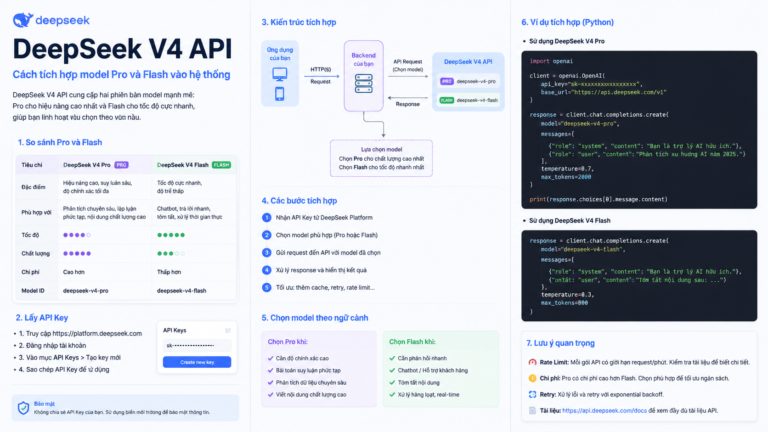768x432 pixels.
Task: Click the HTTP(S) Request arrow label
Action: coord(321,75)
